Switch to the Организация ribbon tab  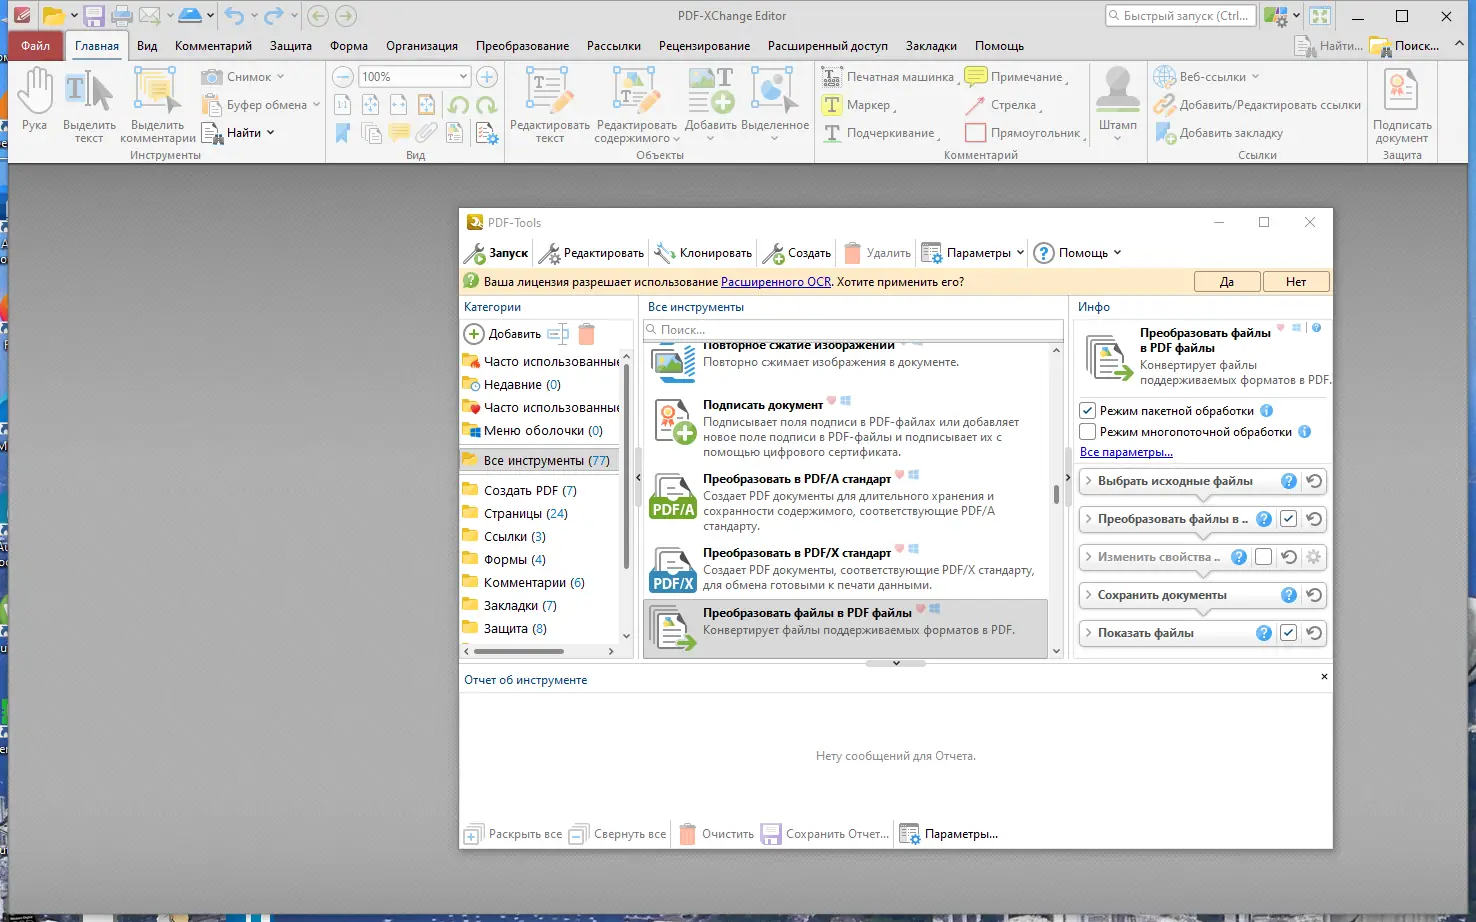[421, 45]
